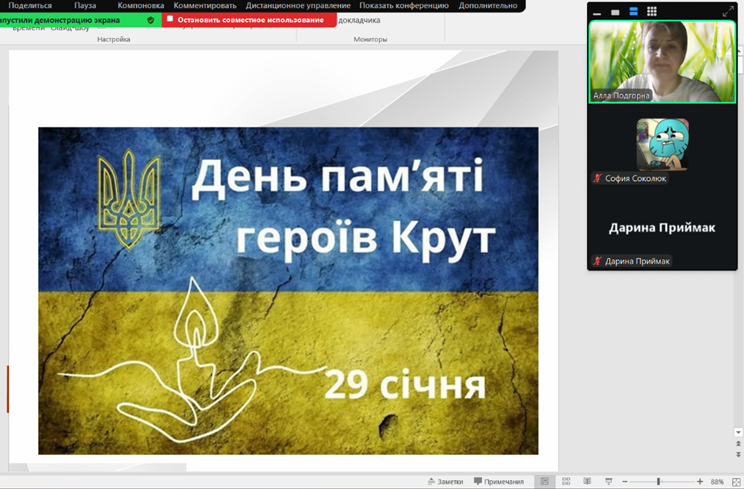
Task: Toggle the Comments pane (Примечания)
Action: click(499, 482)
